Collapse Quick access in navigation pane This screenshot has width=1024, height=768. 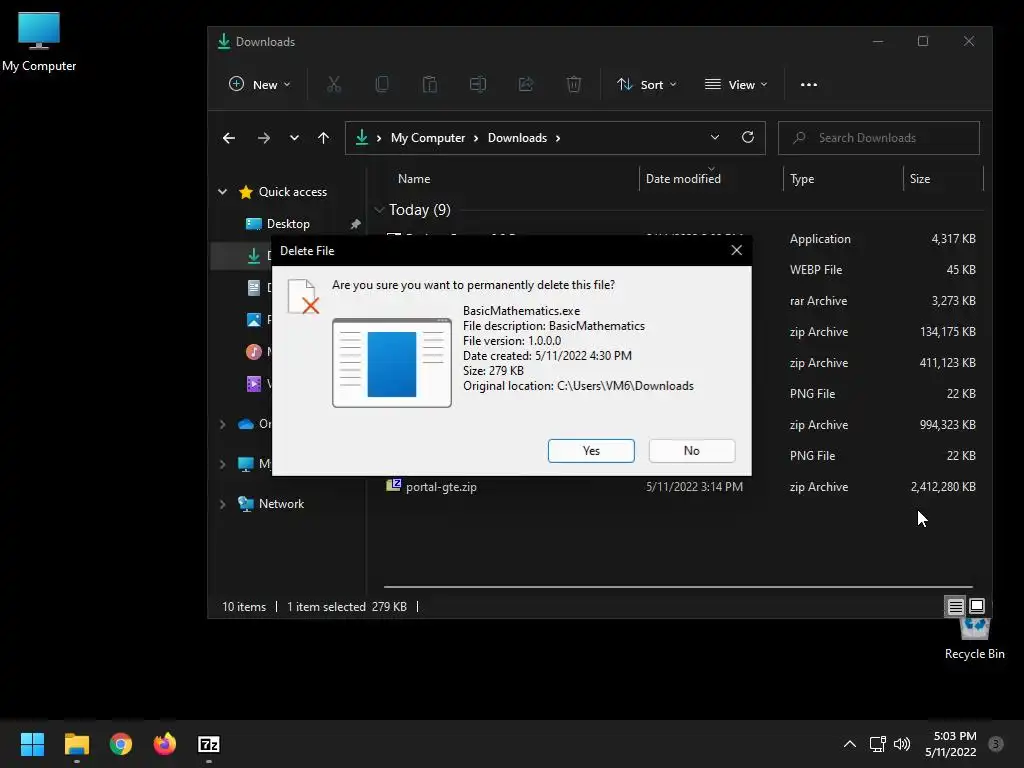tap(223, 192)
